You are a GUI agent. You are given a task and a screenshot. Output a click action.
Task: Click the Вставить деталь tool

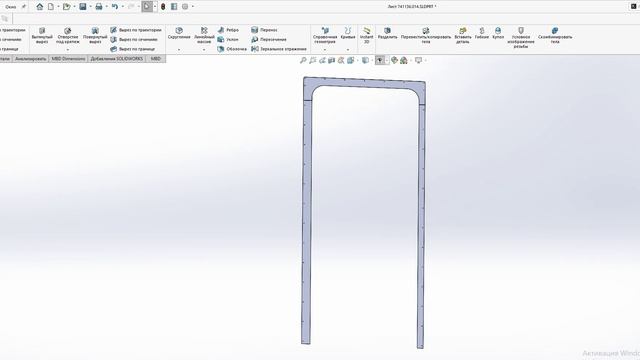[463, 36]
